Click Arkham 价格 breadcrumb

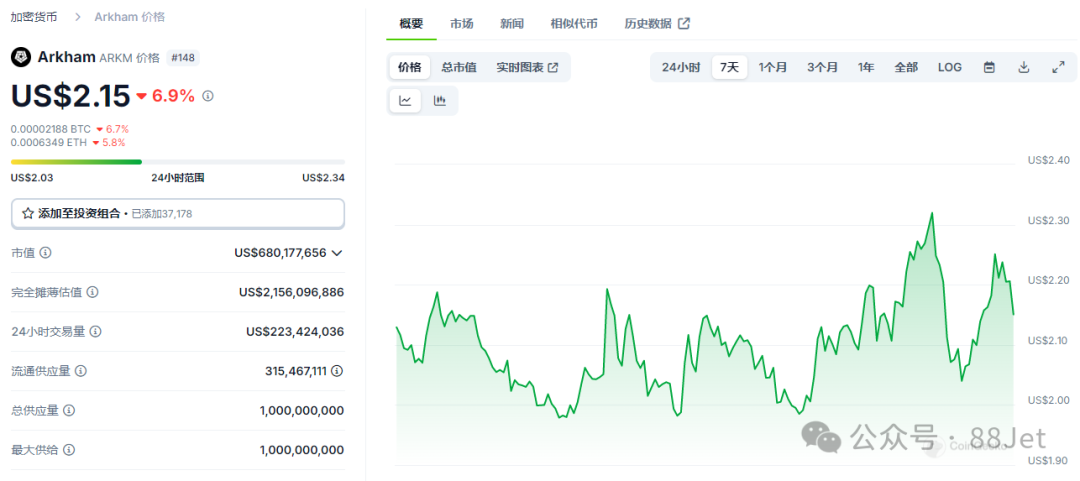[x=129, y=17]
